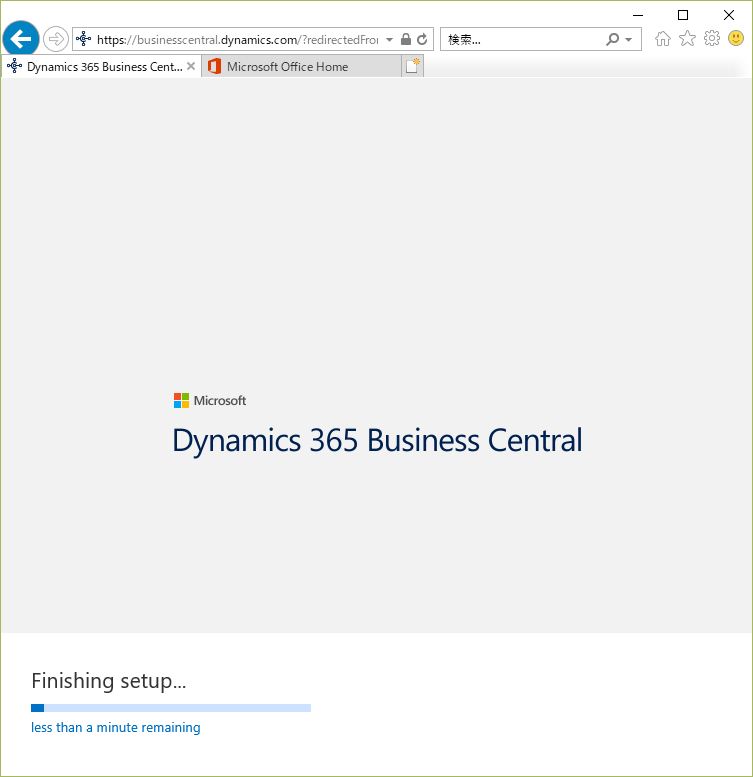Click the Finishing setup progress bar
Image resolution: width=753 pixels, height=777 pixels.
pos(171,708)
